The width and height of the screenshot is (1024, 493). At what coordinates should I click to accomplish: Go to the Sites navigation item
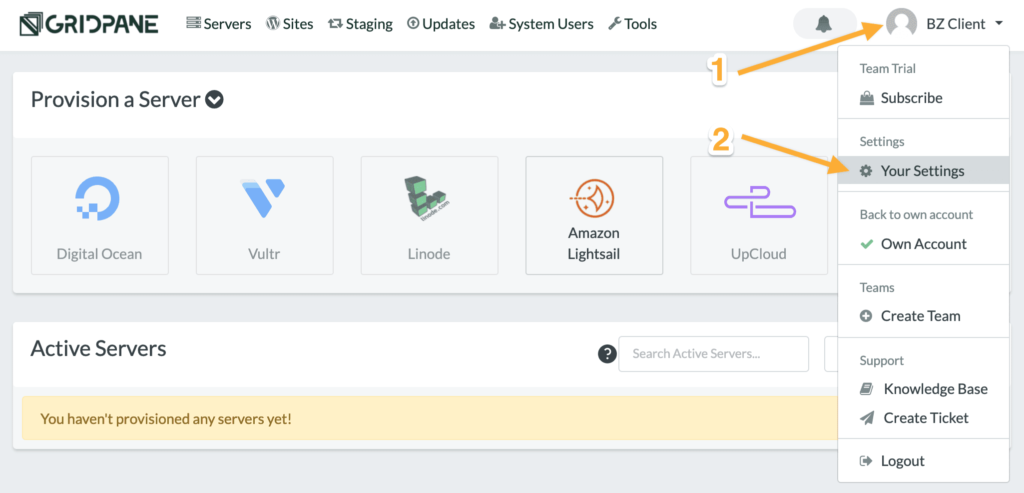[x=289, y=23]
